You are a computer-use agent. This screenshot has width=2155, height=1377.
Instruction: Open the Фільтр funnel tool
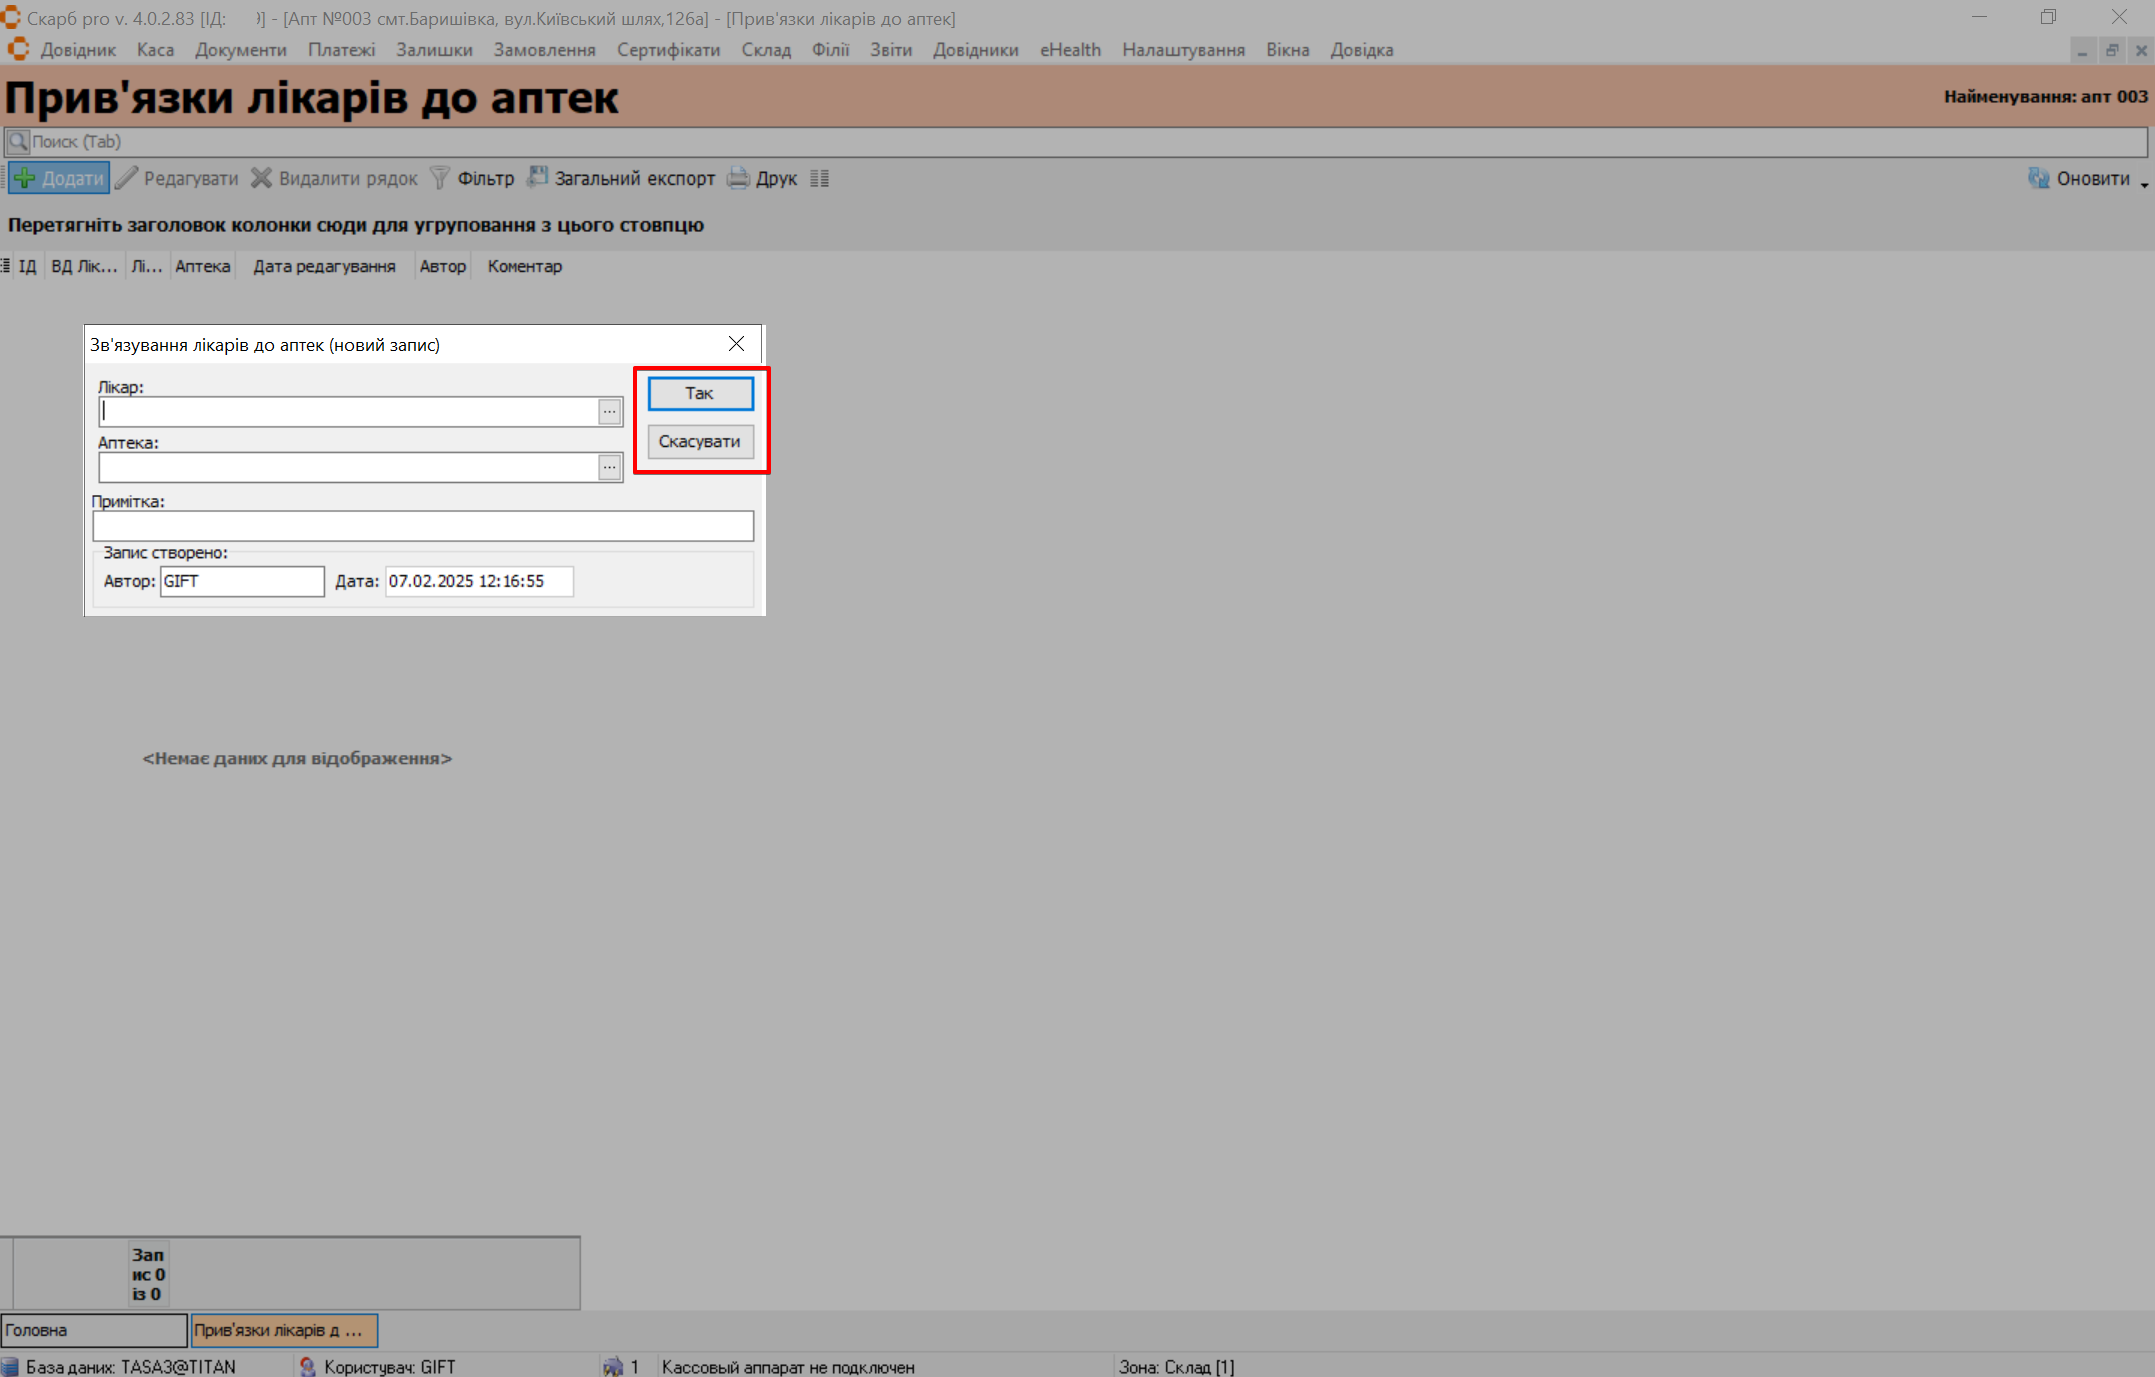[440, 179]
